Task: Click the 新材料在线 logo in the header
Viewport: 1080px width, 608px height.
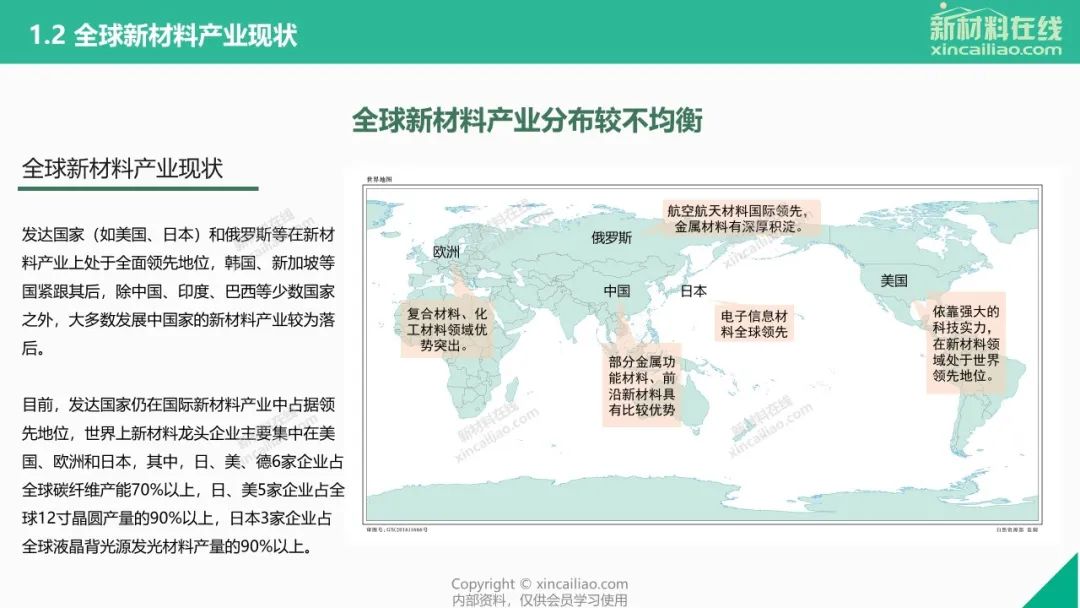Action: click(x=995, y=24)
